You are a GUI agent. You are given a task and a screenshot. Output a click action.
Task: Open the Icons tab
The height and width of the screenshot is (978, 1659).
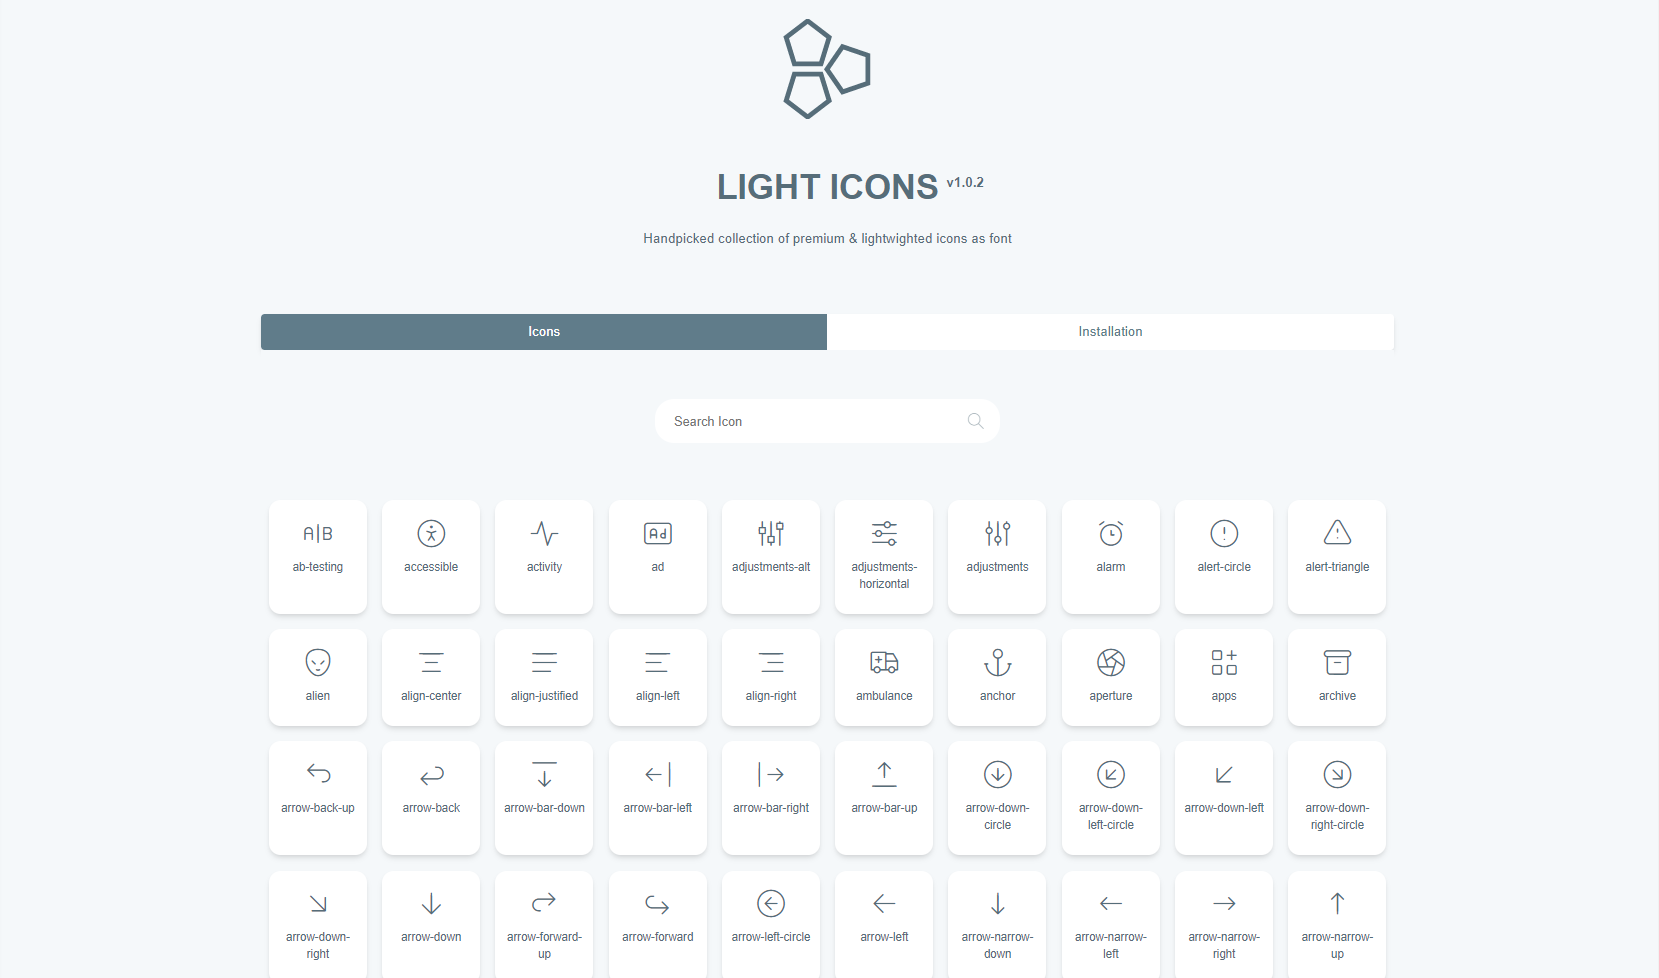click(544, 332)
